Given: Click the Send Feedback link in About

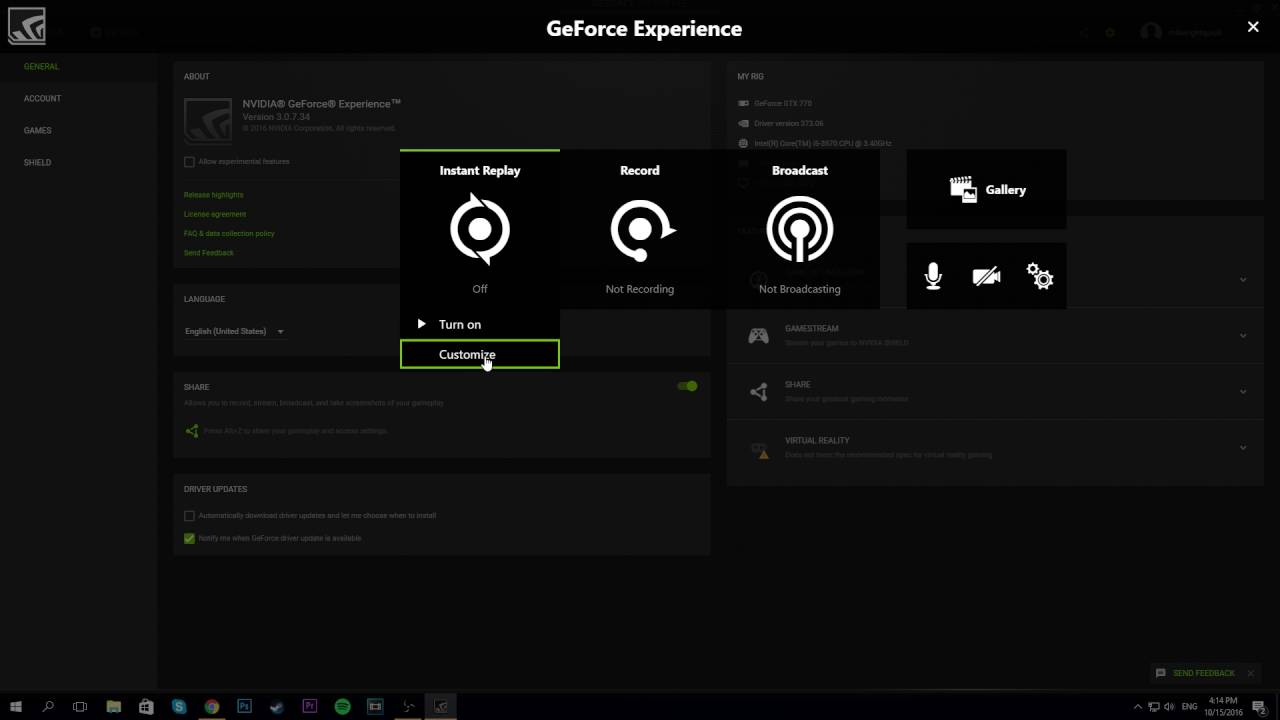Looking at the screenshot, I should [x=209, y=253].
